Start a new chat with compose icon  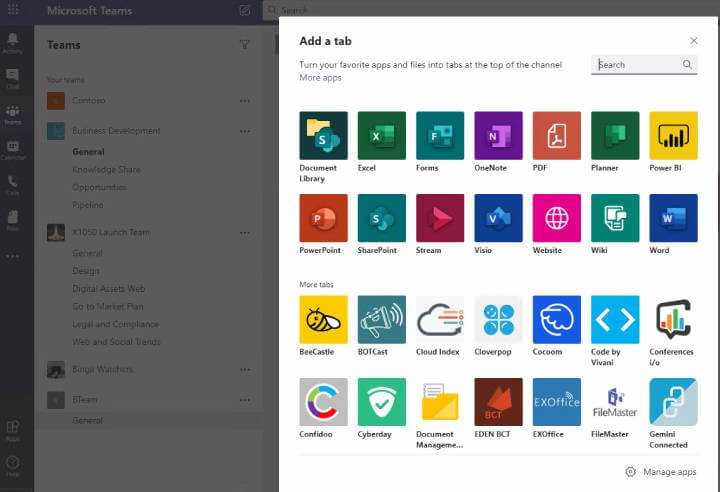(x=245, y=10)
